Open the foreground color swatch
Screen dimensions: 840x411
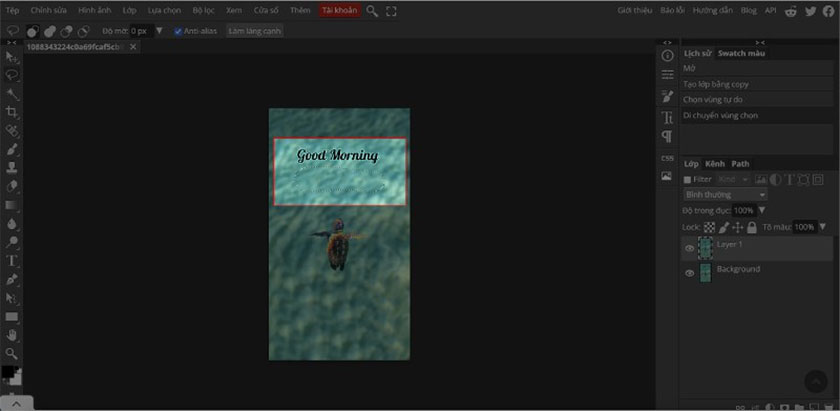[8, 372]
